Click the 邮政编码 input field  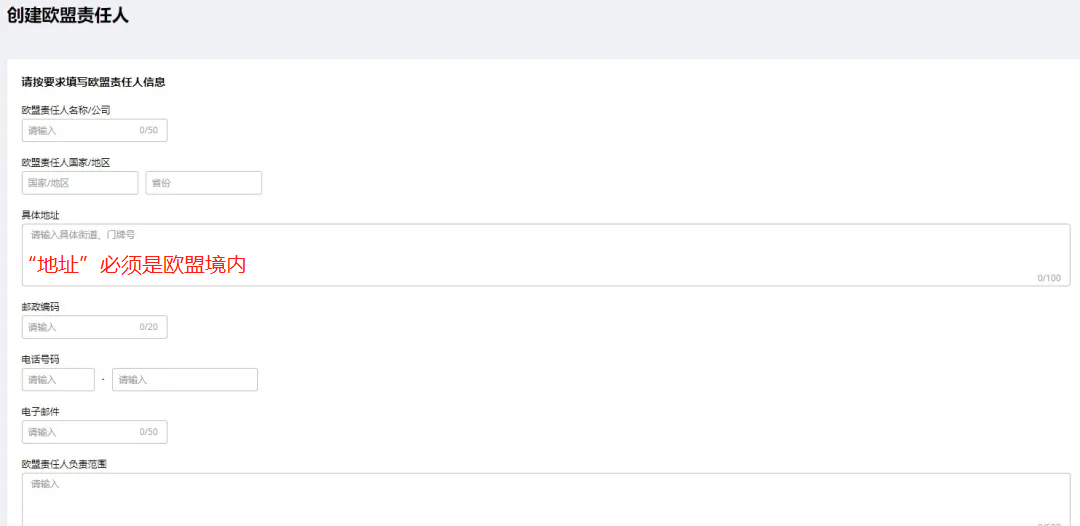click(x=80, y=327)
